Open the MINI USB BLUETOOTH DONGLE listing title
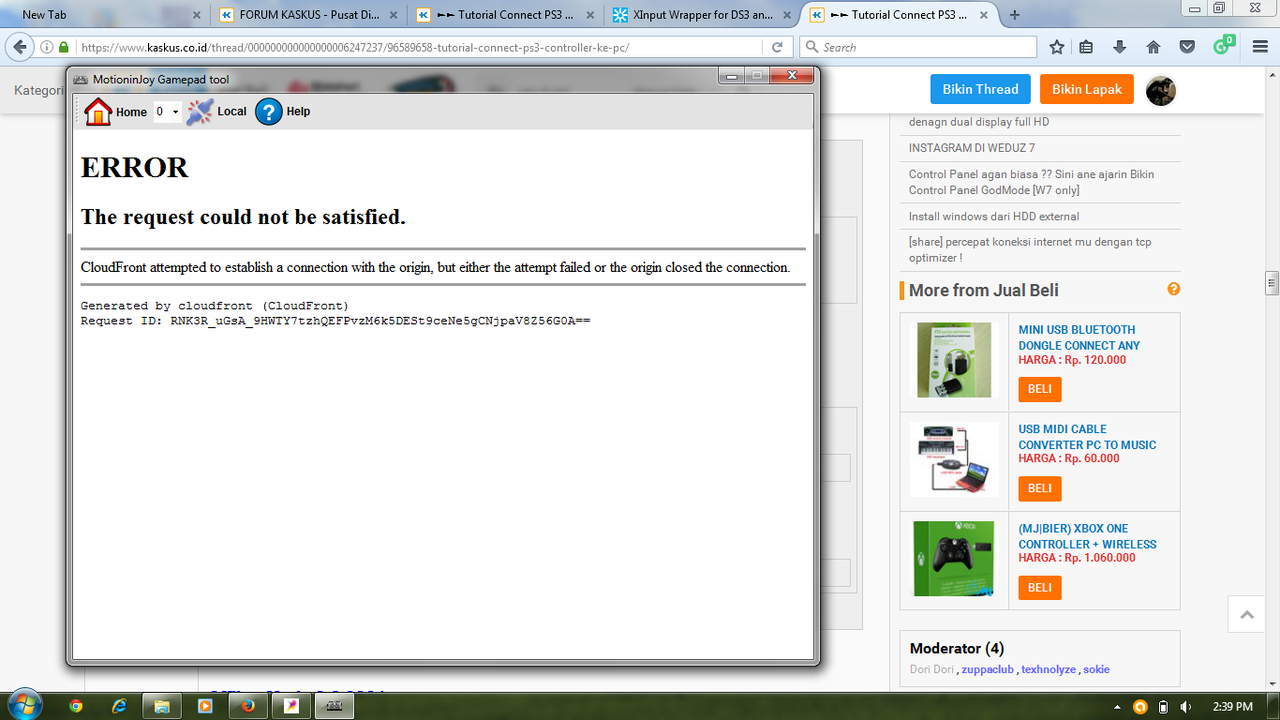The width and height of the screenshot is (1280, 720). tap(1079, 337)
